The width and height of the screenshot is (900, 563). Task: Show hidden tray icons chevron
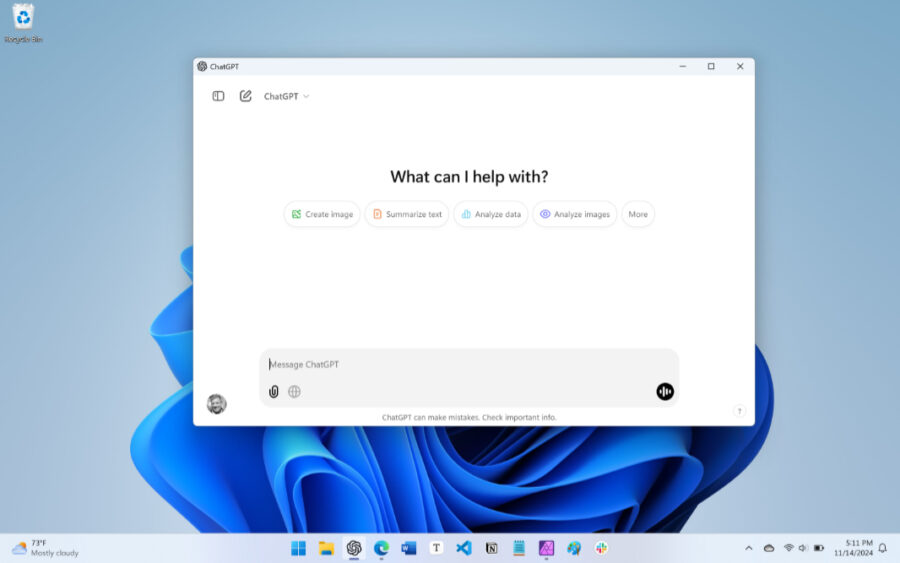tap(748, 548)
